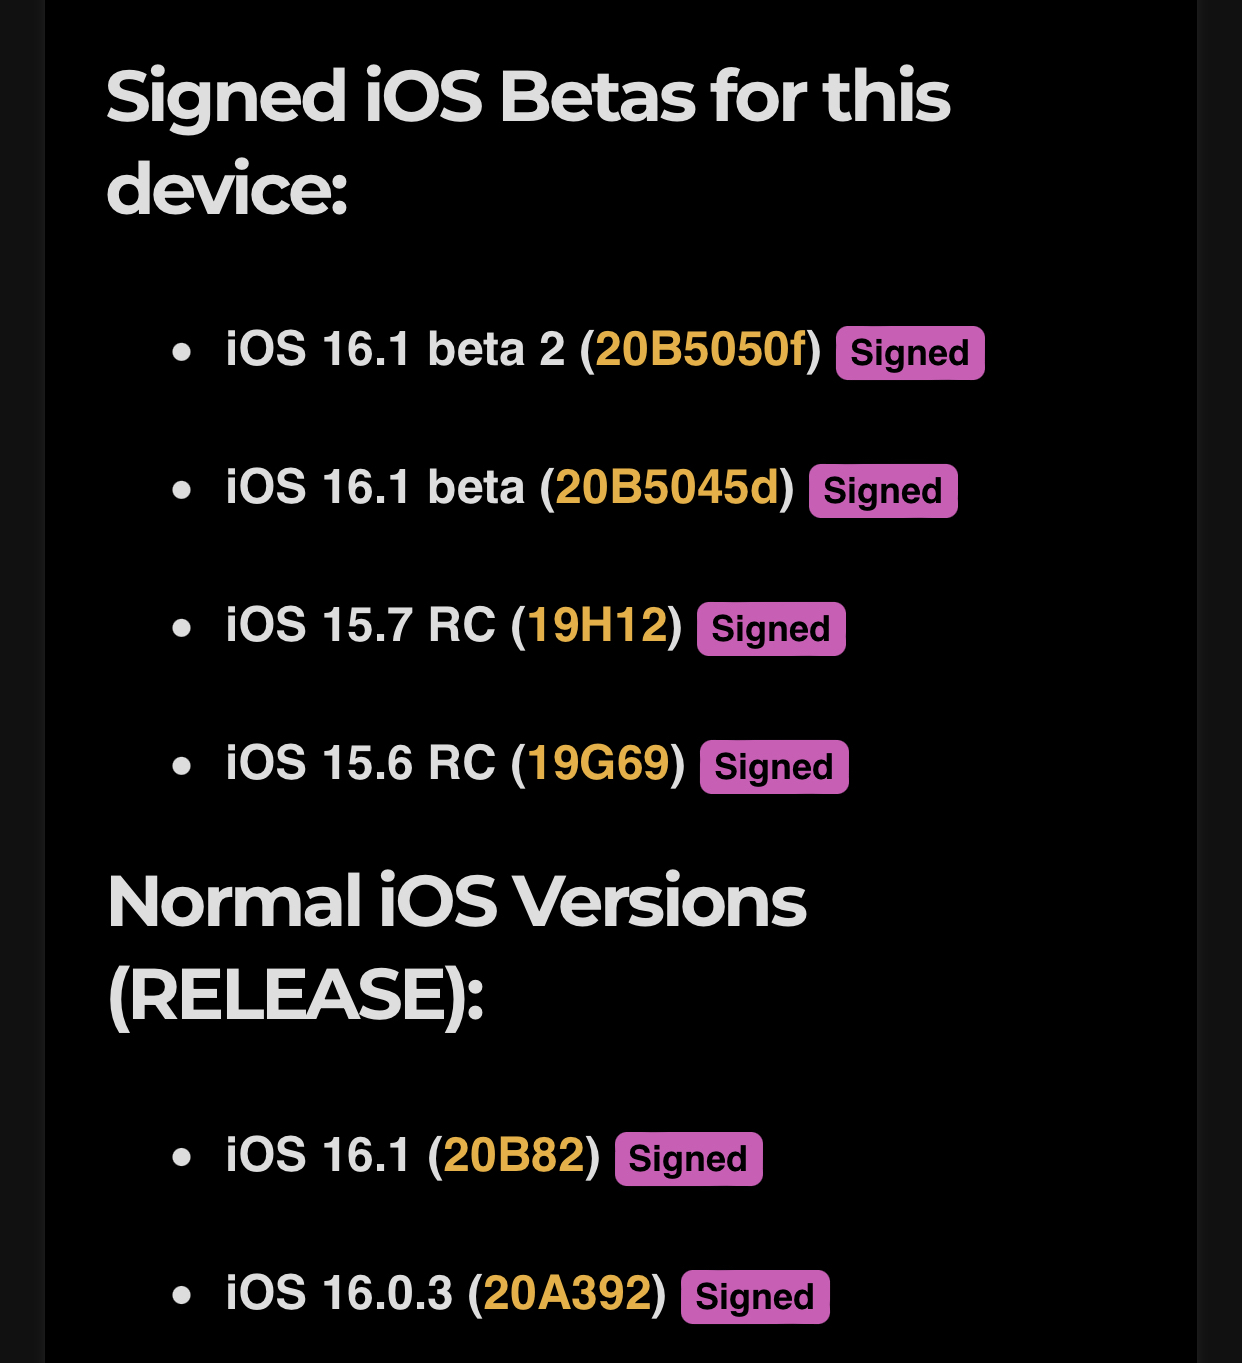Select the iOS 16.0.3 entry text
Viewport: 1242px width, 1363px height.
click(446, 1294)
